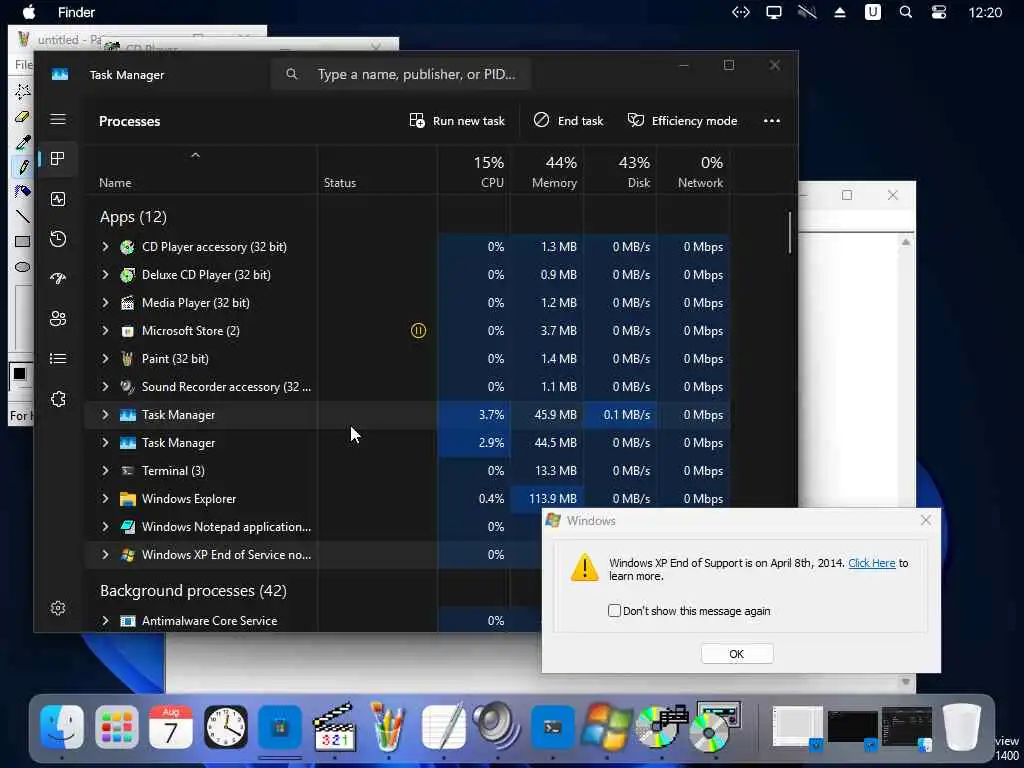This screenshot has height=768, width=1024.
Task: Click Task Manager vertical scrollbar thumb
Action: [790, 232]
